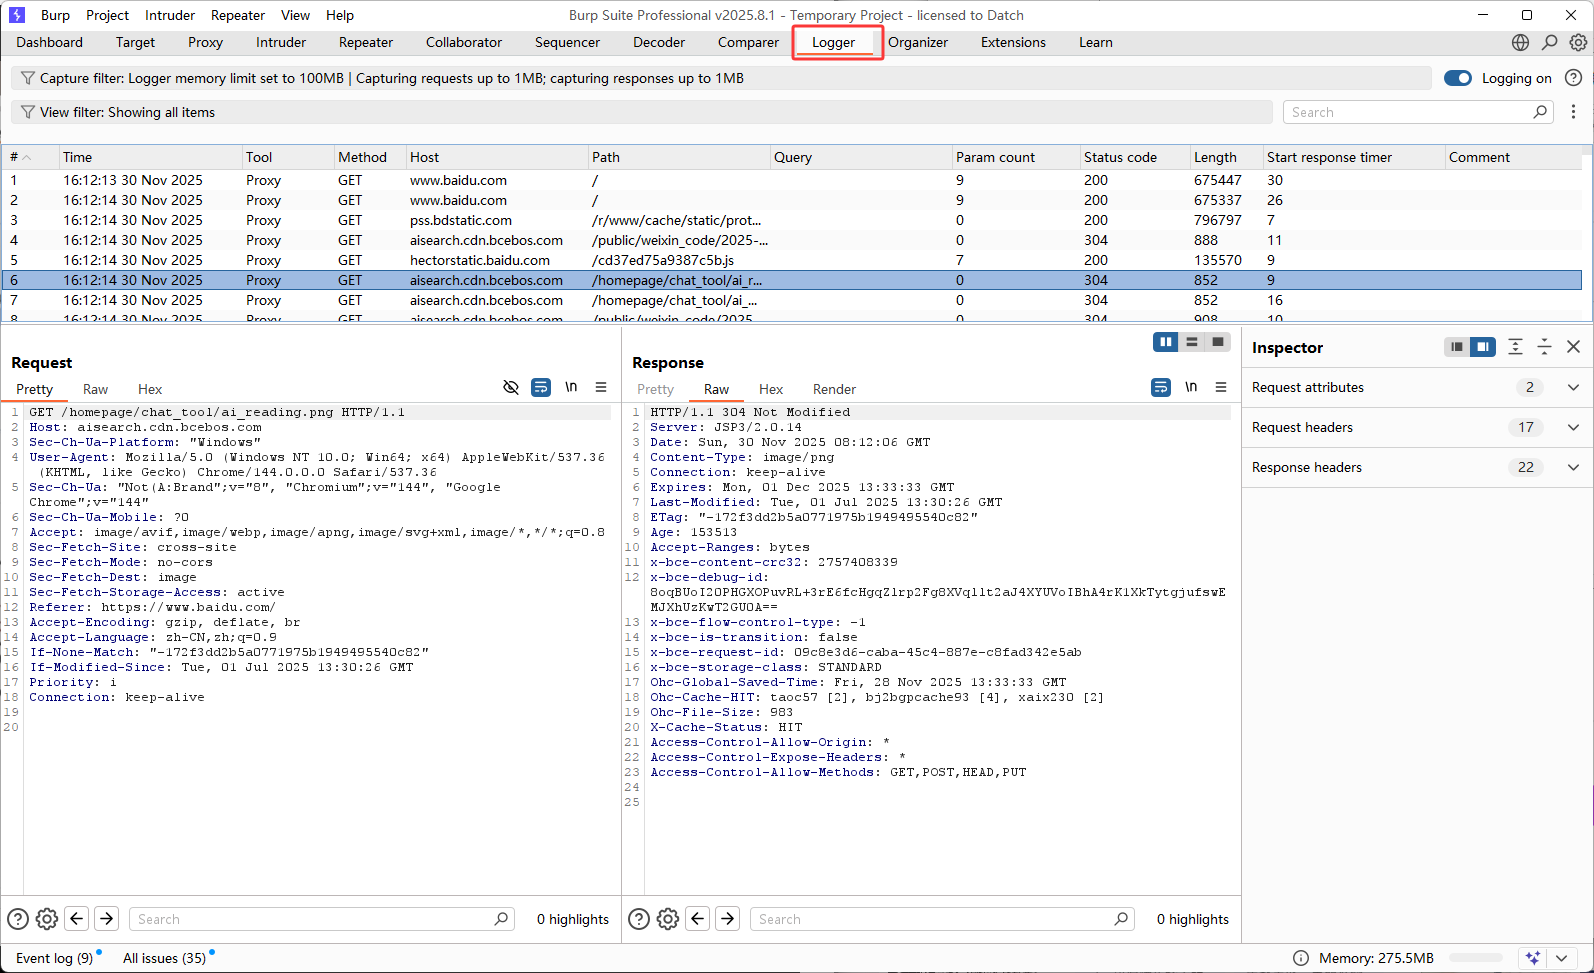This screenshot has width=1594, height=973.
Task: Sort the log by the # column
Action: coord(28,157)
